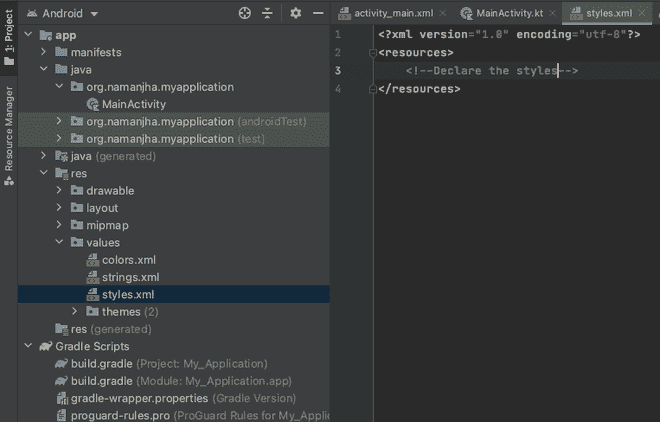This screenshot has height=422, width=660.
Task: Click the locate/select opened file target icon
Action: 245,14
